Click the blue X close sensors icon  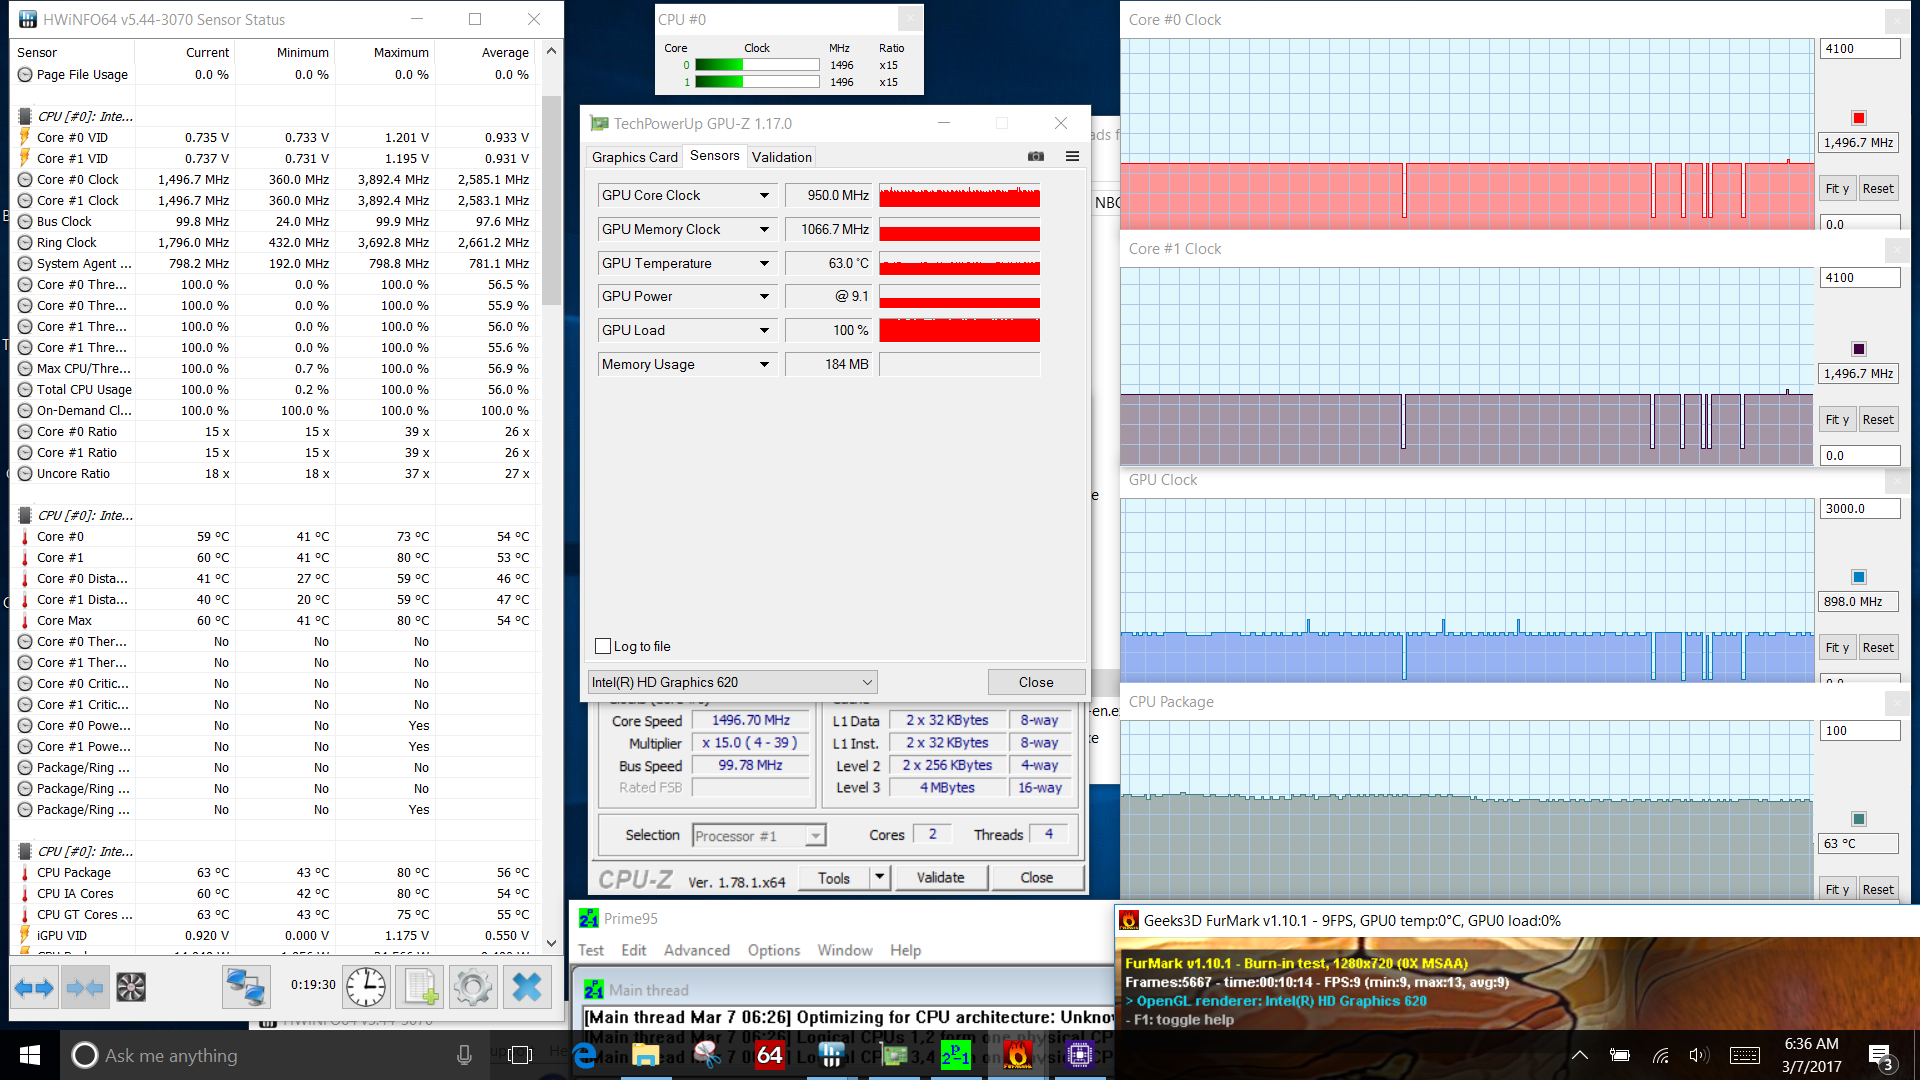point(526,988)
